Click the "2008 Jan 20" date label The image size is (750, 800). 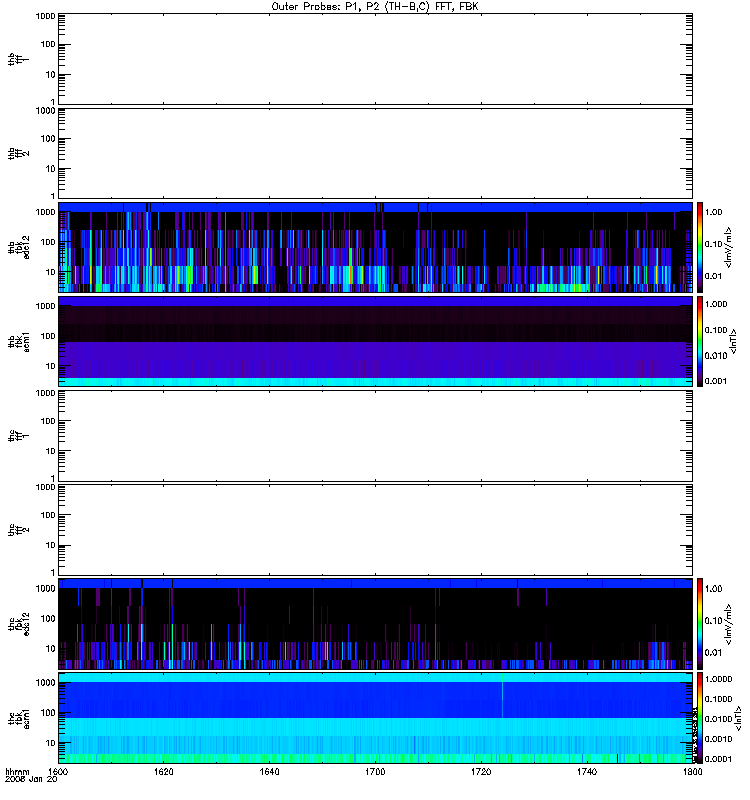(31, 780)
